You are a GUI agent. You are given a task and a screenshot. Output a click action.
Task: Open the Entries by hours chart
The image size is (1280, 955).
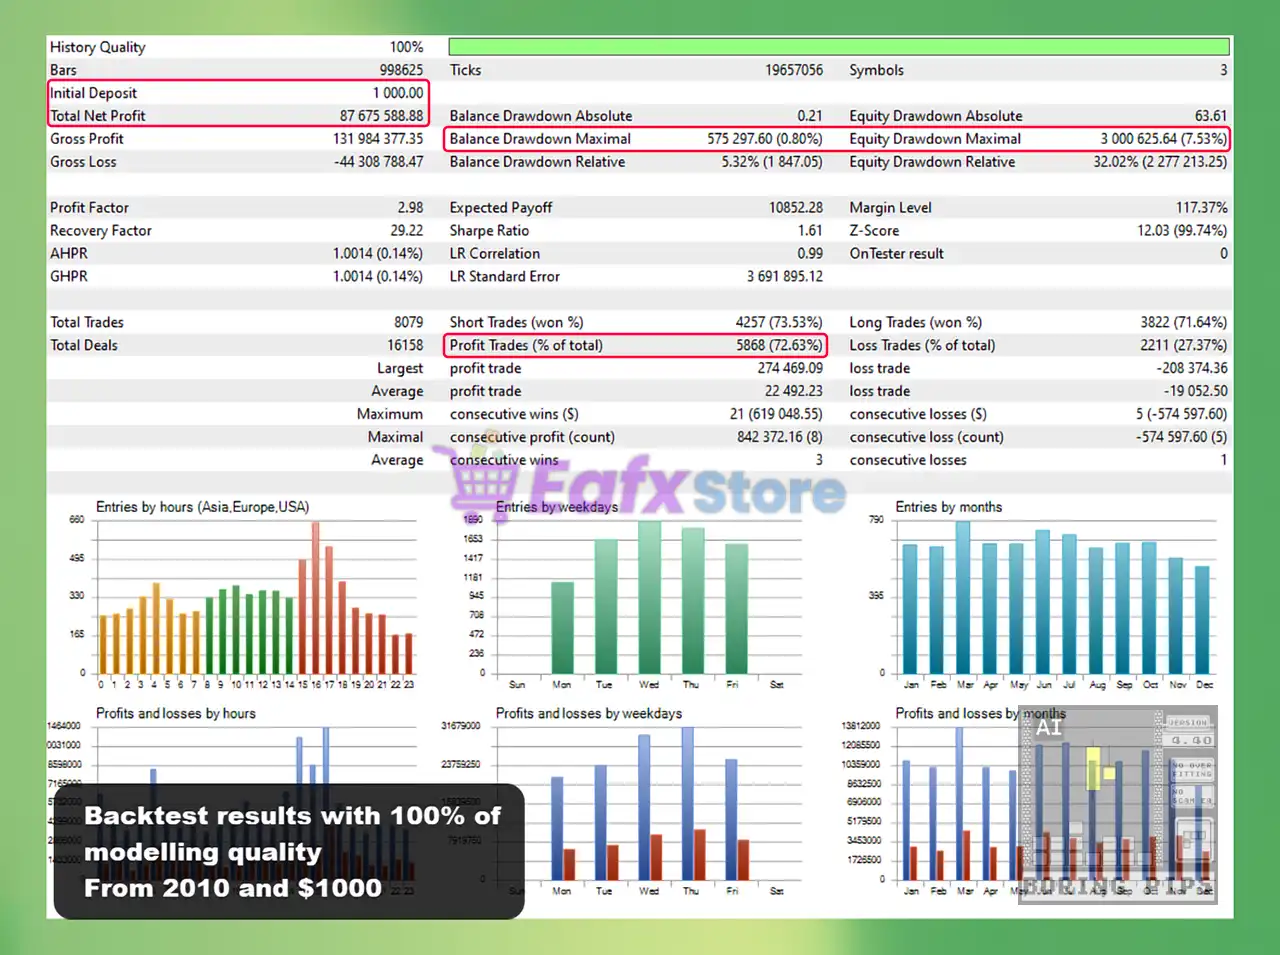click(x=255, y=595)
